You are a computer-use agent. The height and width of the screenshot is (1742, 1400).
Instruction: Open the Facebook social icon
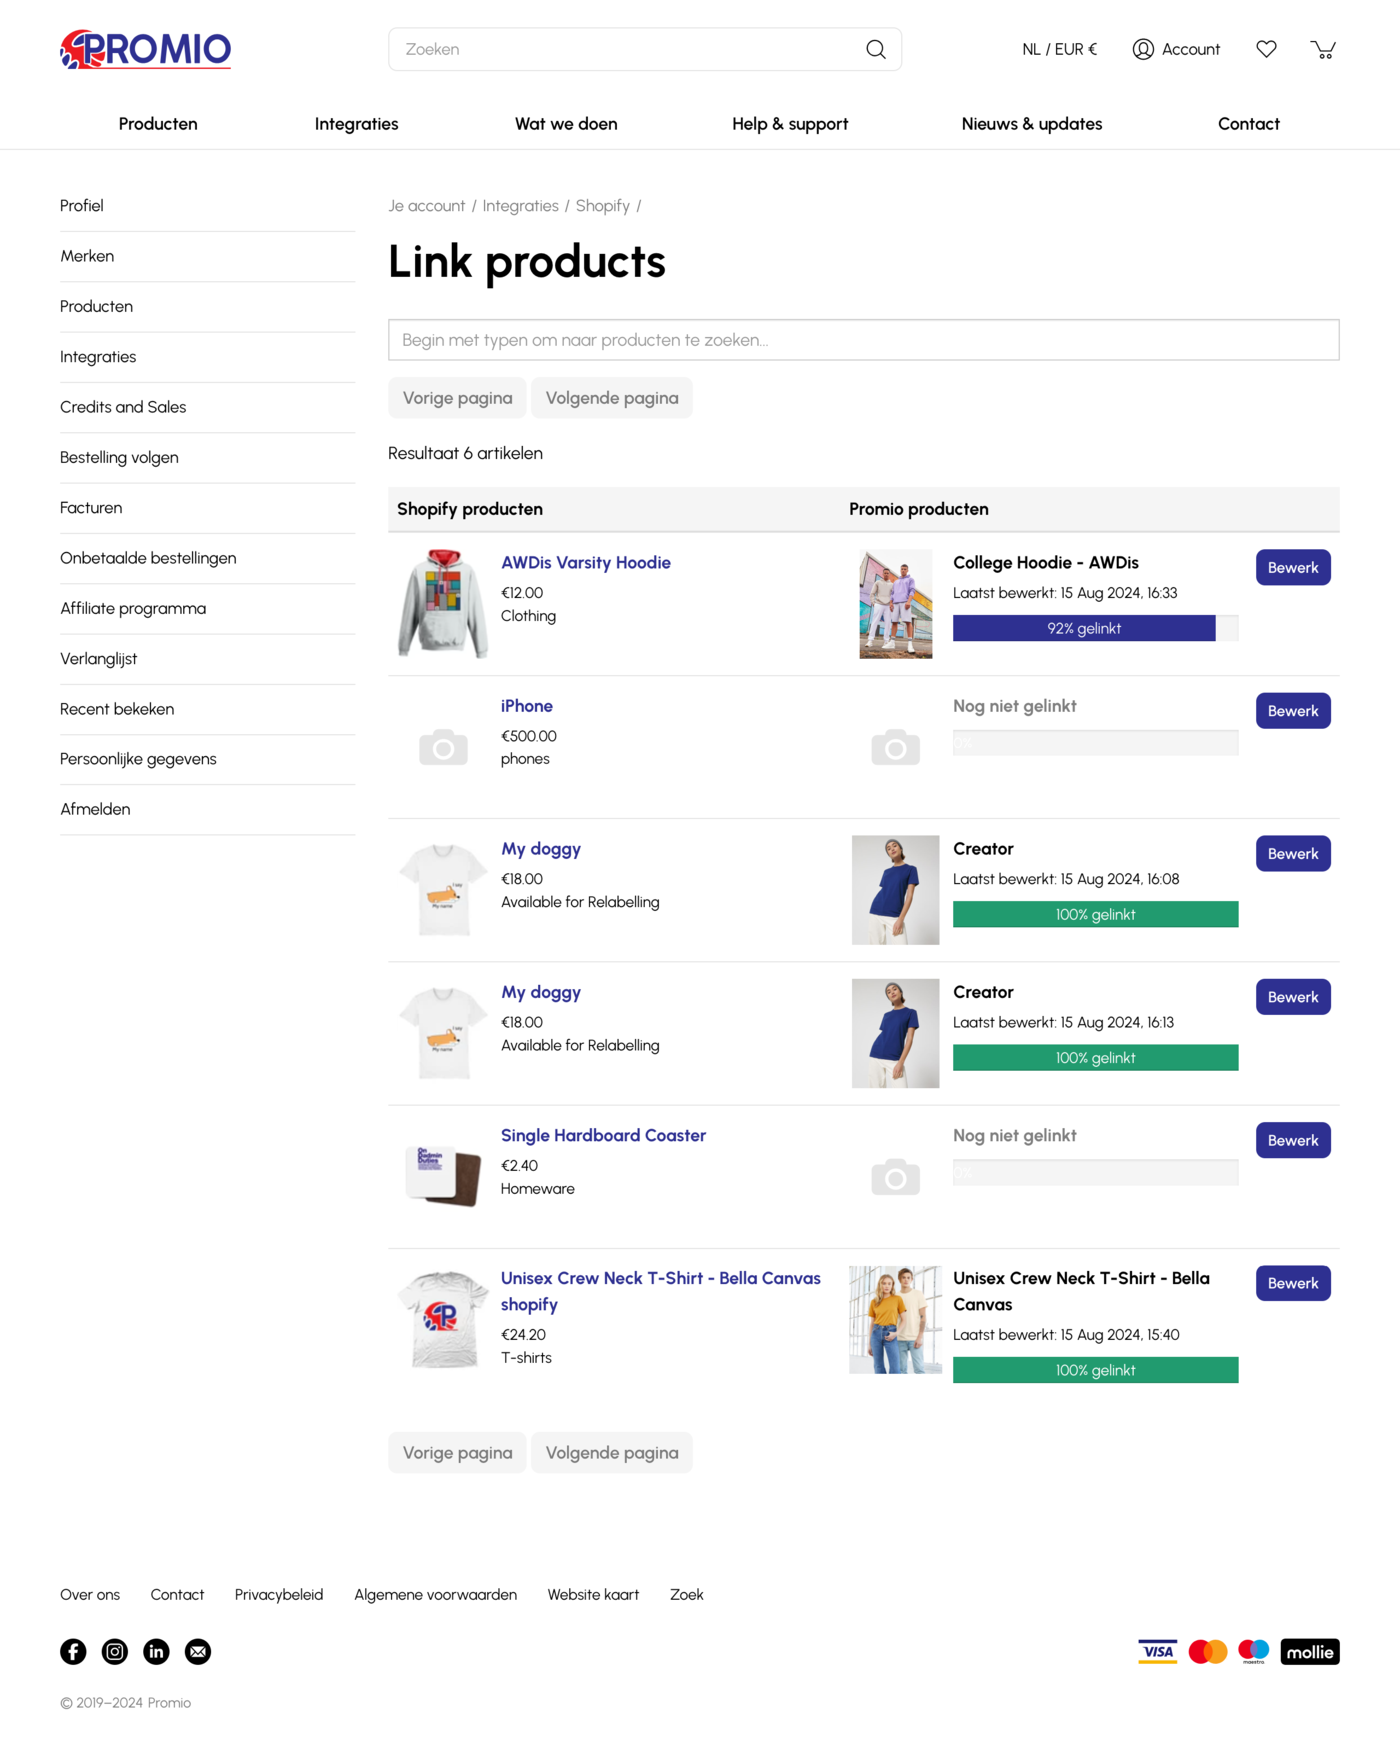(73, 1651)
